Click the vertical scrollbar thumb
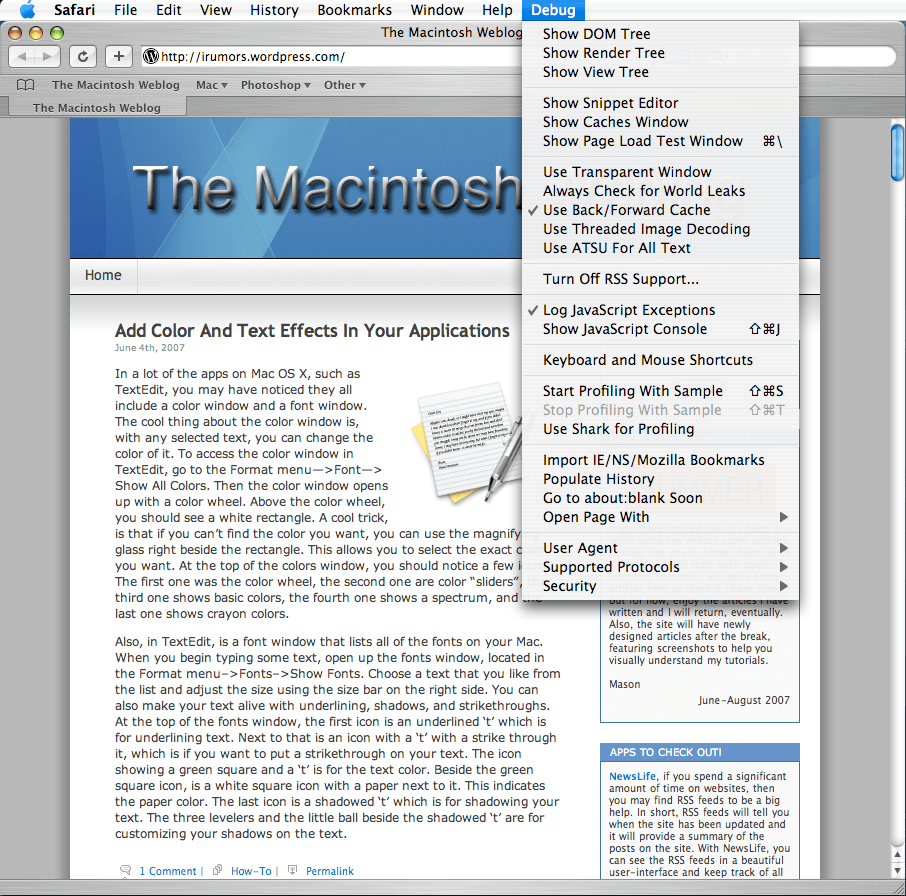The image size is (906, 896). [897, 153]
